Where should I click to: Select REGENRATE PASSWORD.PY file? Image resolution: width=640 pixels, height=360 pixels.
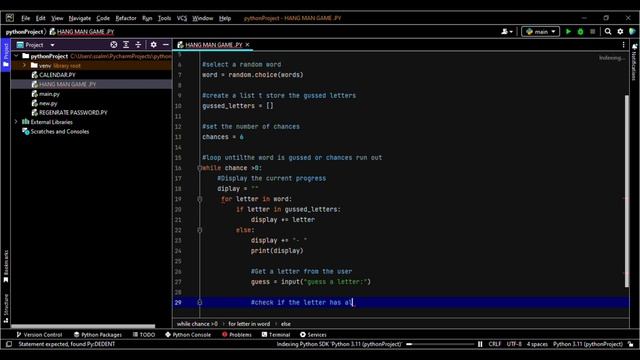pos(73,113)
